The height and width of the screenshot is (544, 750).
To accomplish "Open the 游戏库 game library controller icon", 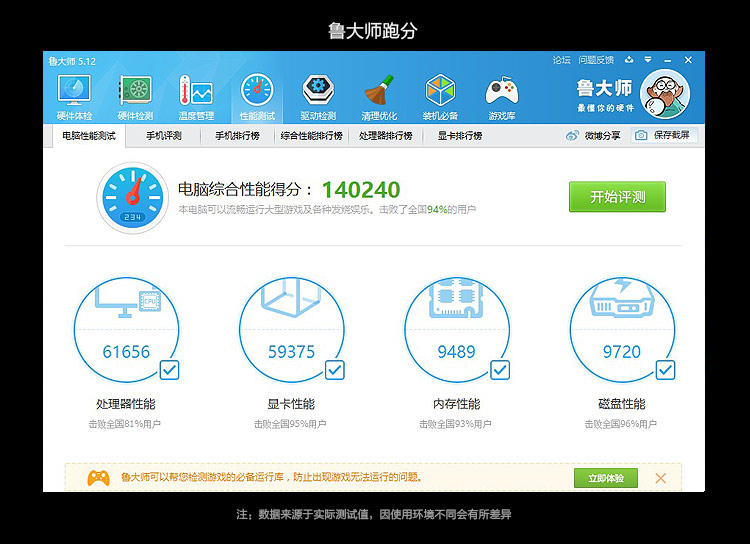I will coord(502,98).
